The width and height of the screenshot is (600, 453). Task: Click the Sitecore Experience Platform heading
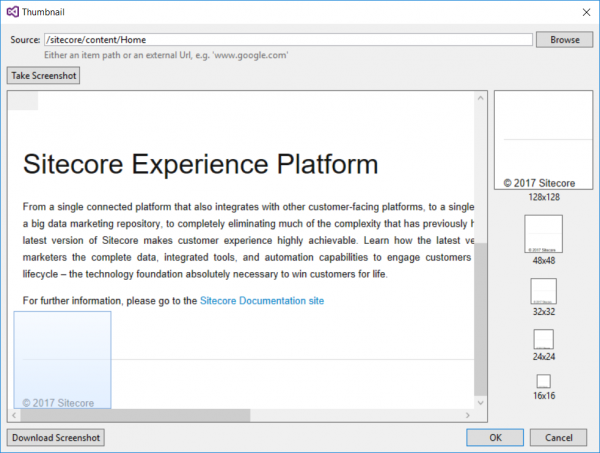[201, 165]
